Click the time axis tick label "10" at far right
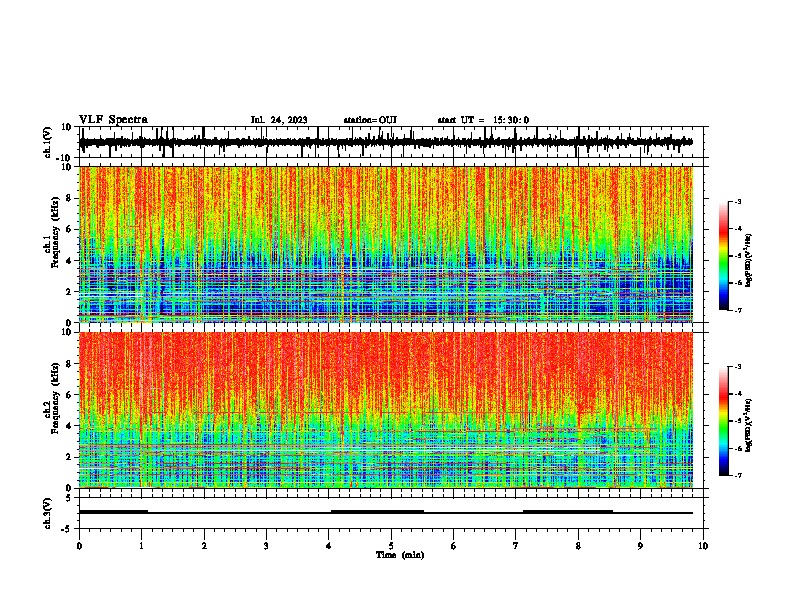The height and width of the screenshot is (612, 792). point(703,546)
